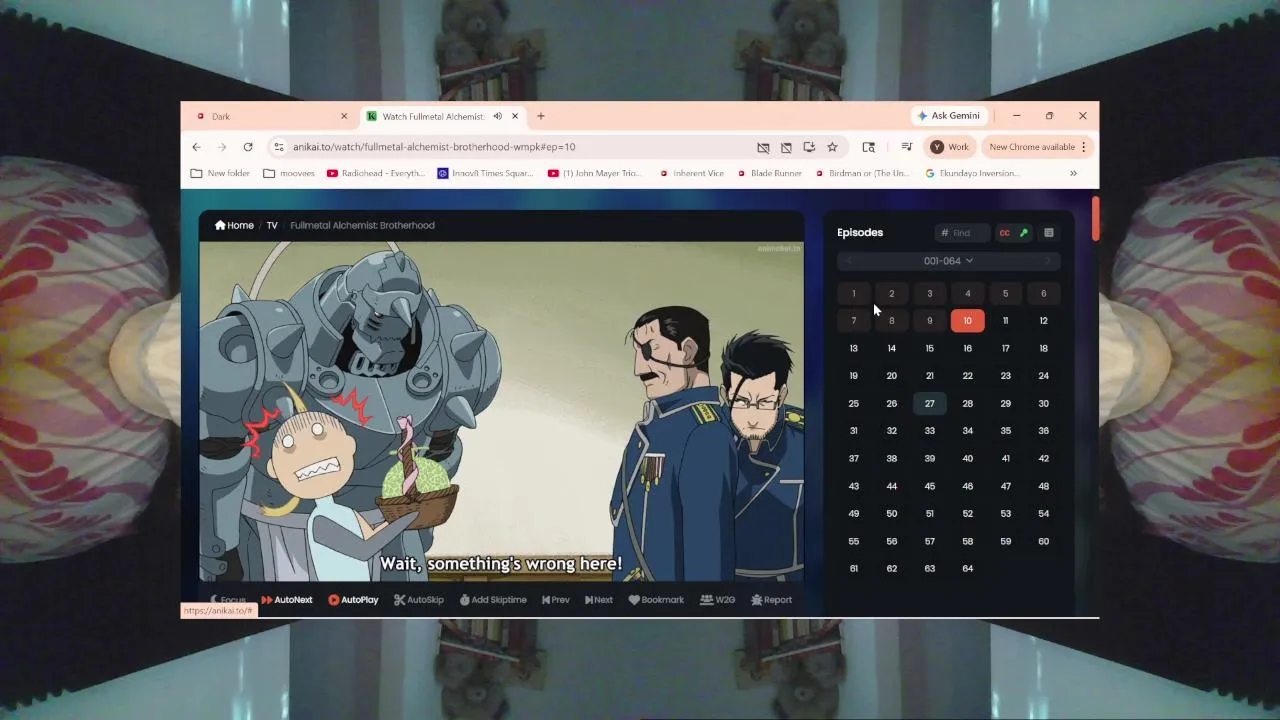Go to Prev episode
The image size is (1280, 720).
(555, 600)
